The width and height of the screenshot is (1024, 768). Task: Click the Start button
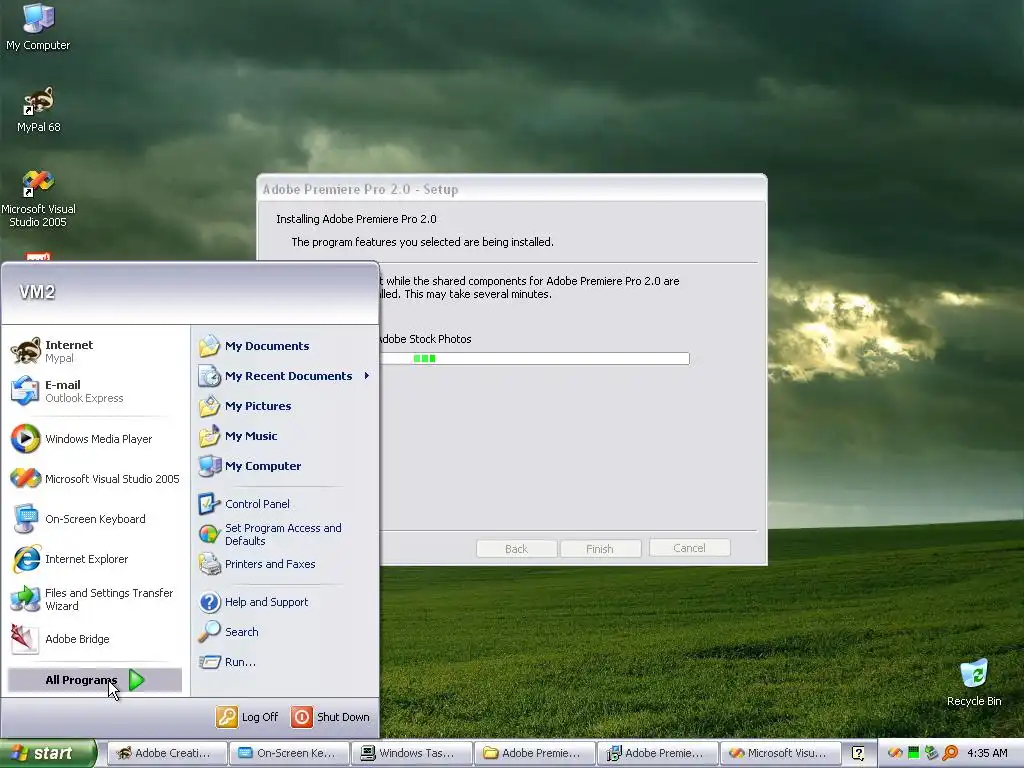(48, 753)
